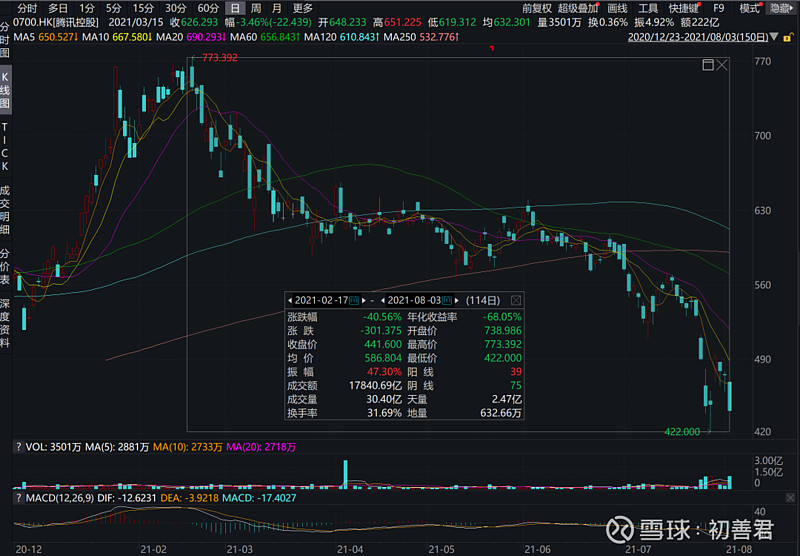Viewport: 800px width, 556px height.
Task: Close the interval statistics popup
Action: pyautogui.click(x=516, y=300)
